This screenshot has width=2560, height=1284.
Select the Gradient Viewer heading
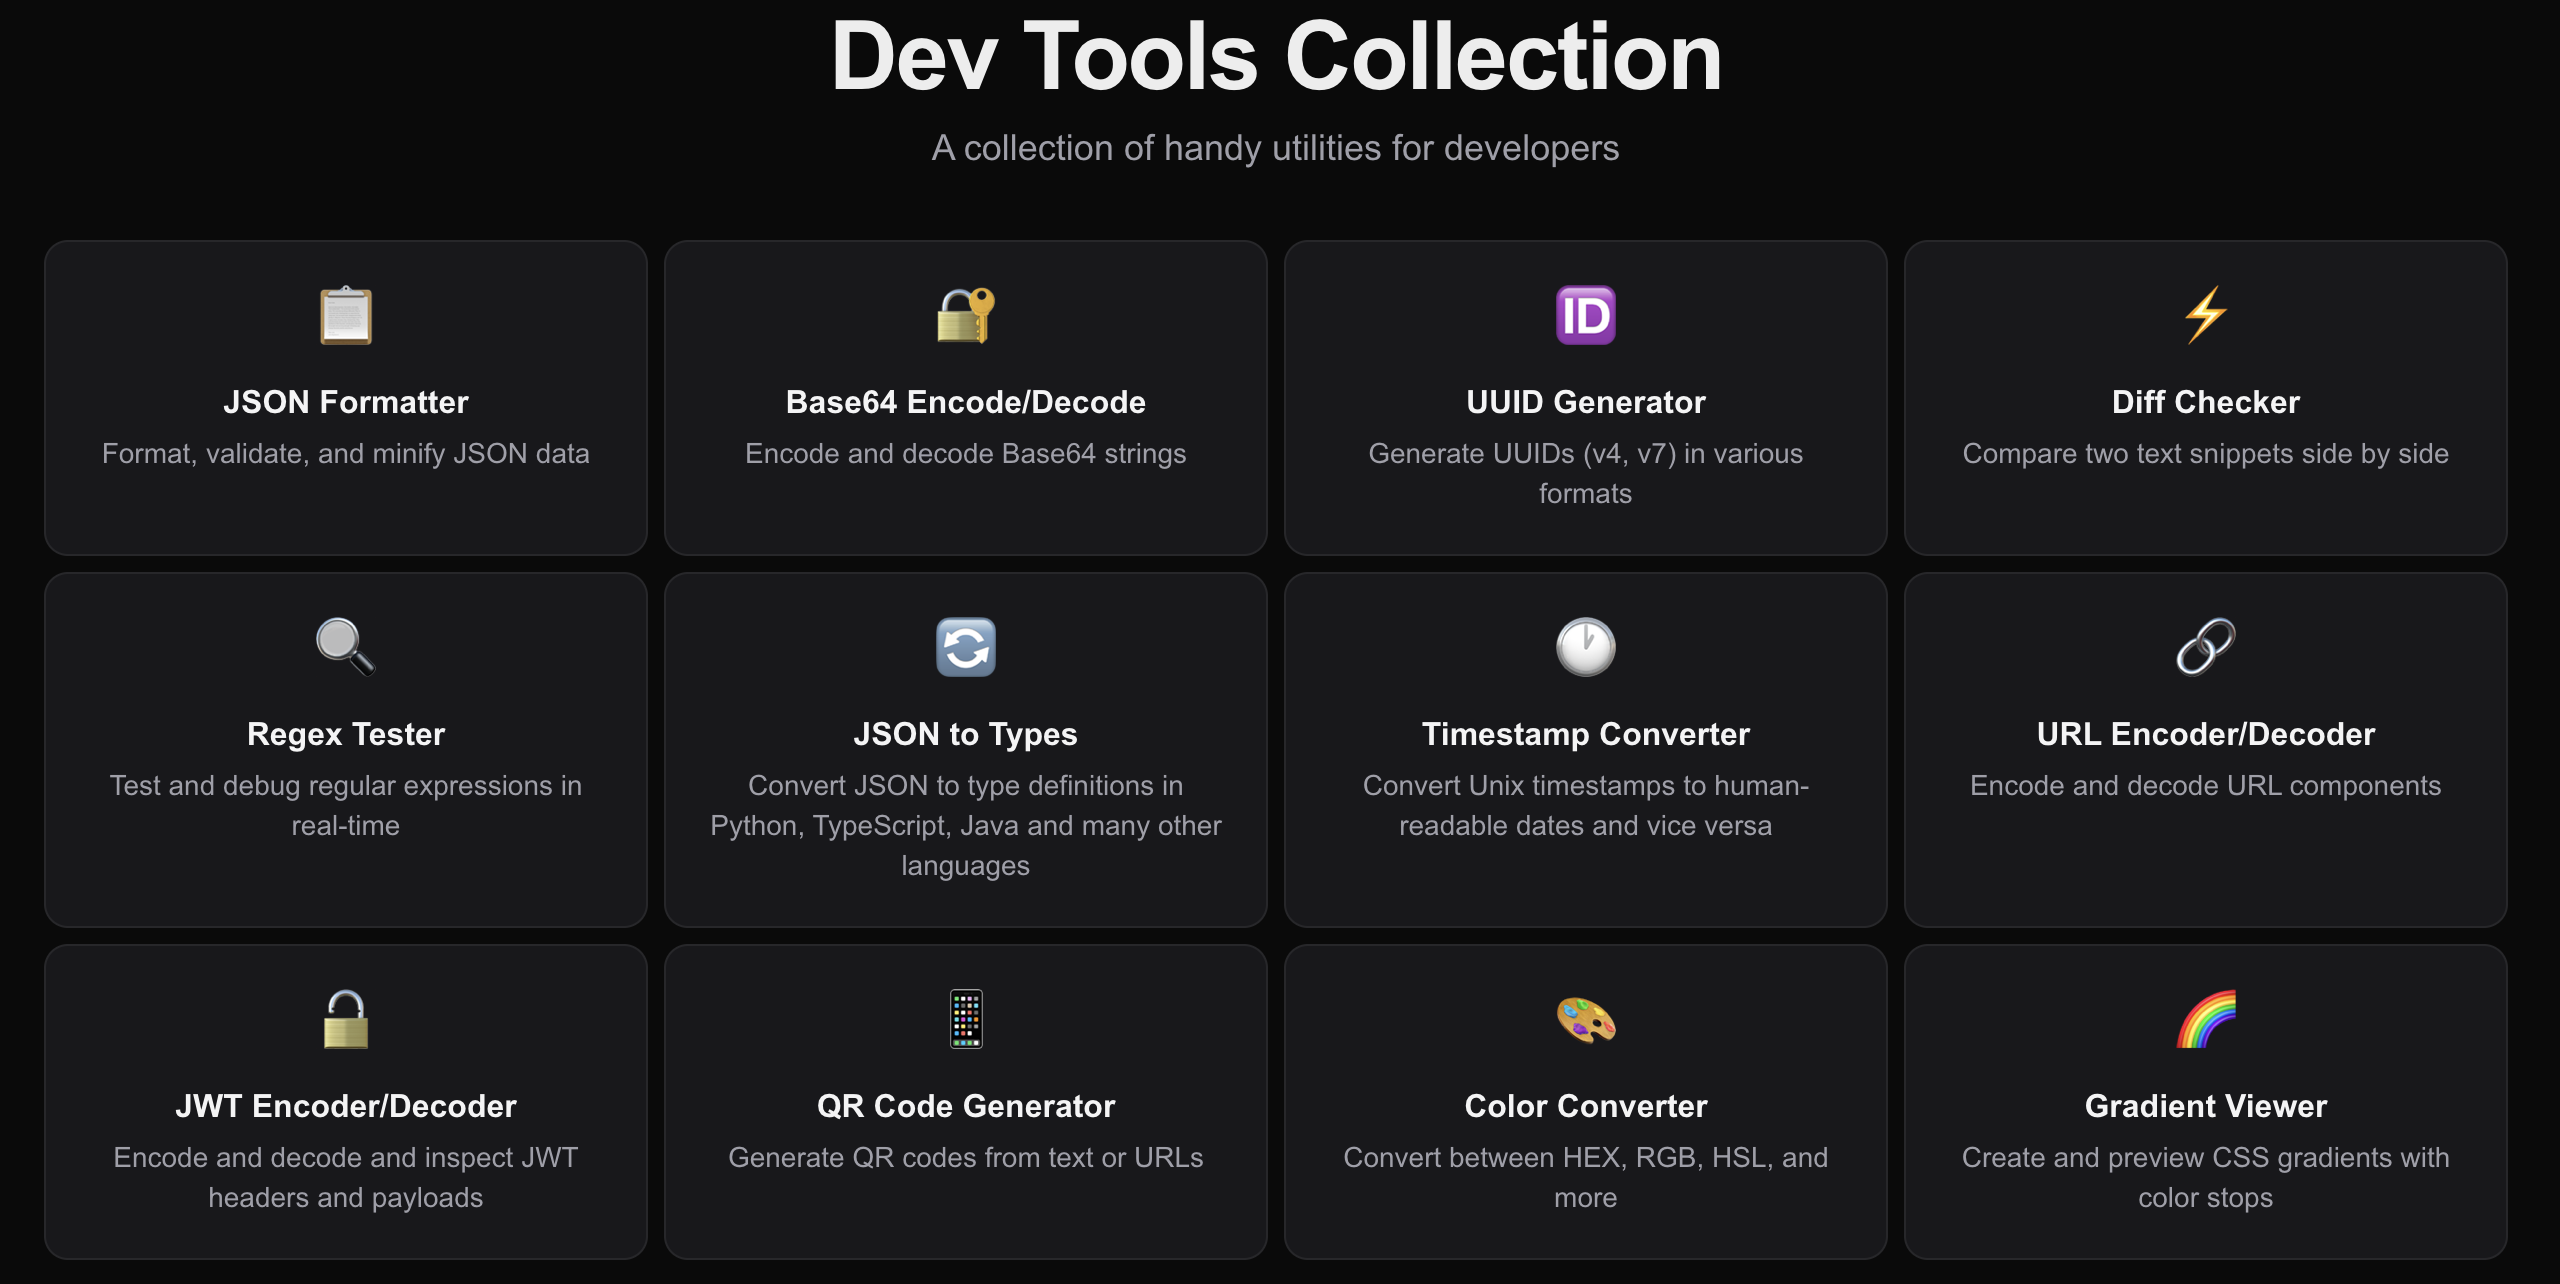click(2206, 1106)
